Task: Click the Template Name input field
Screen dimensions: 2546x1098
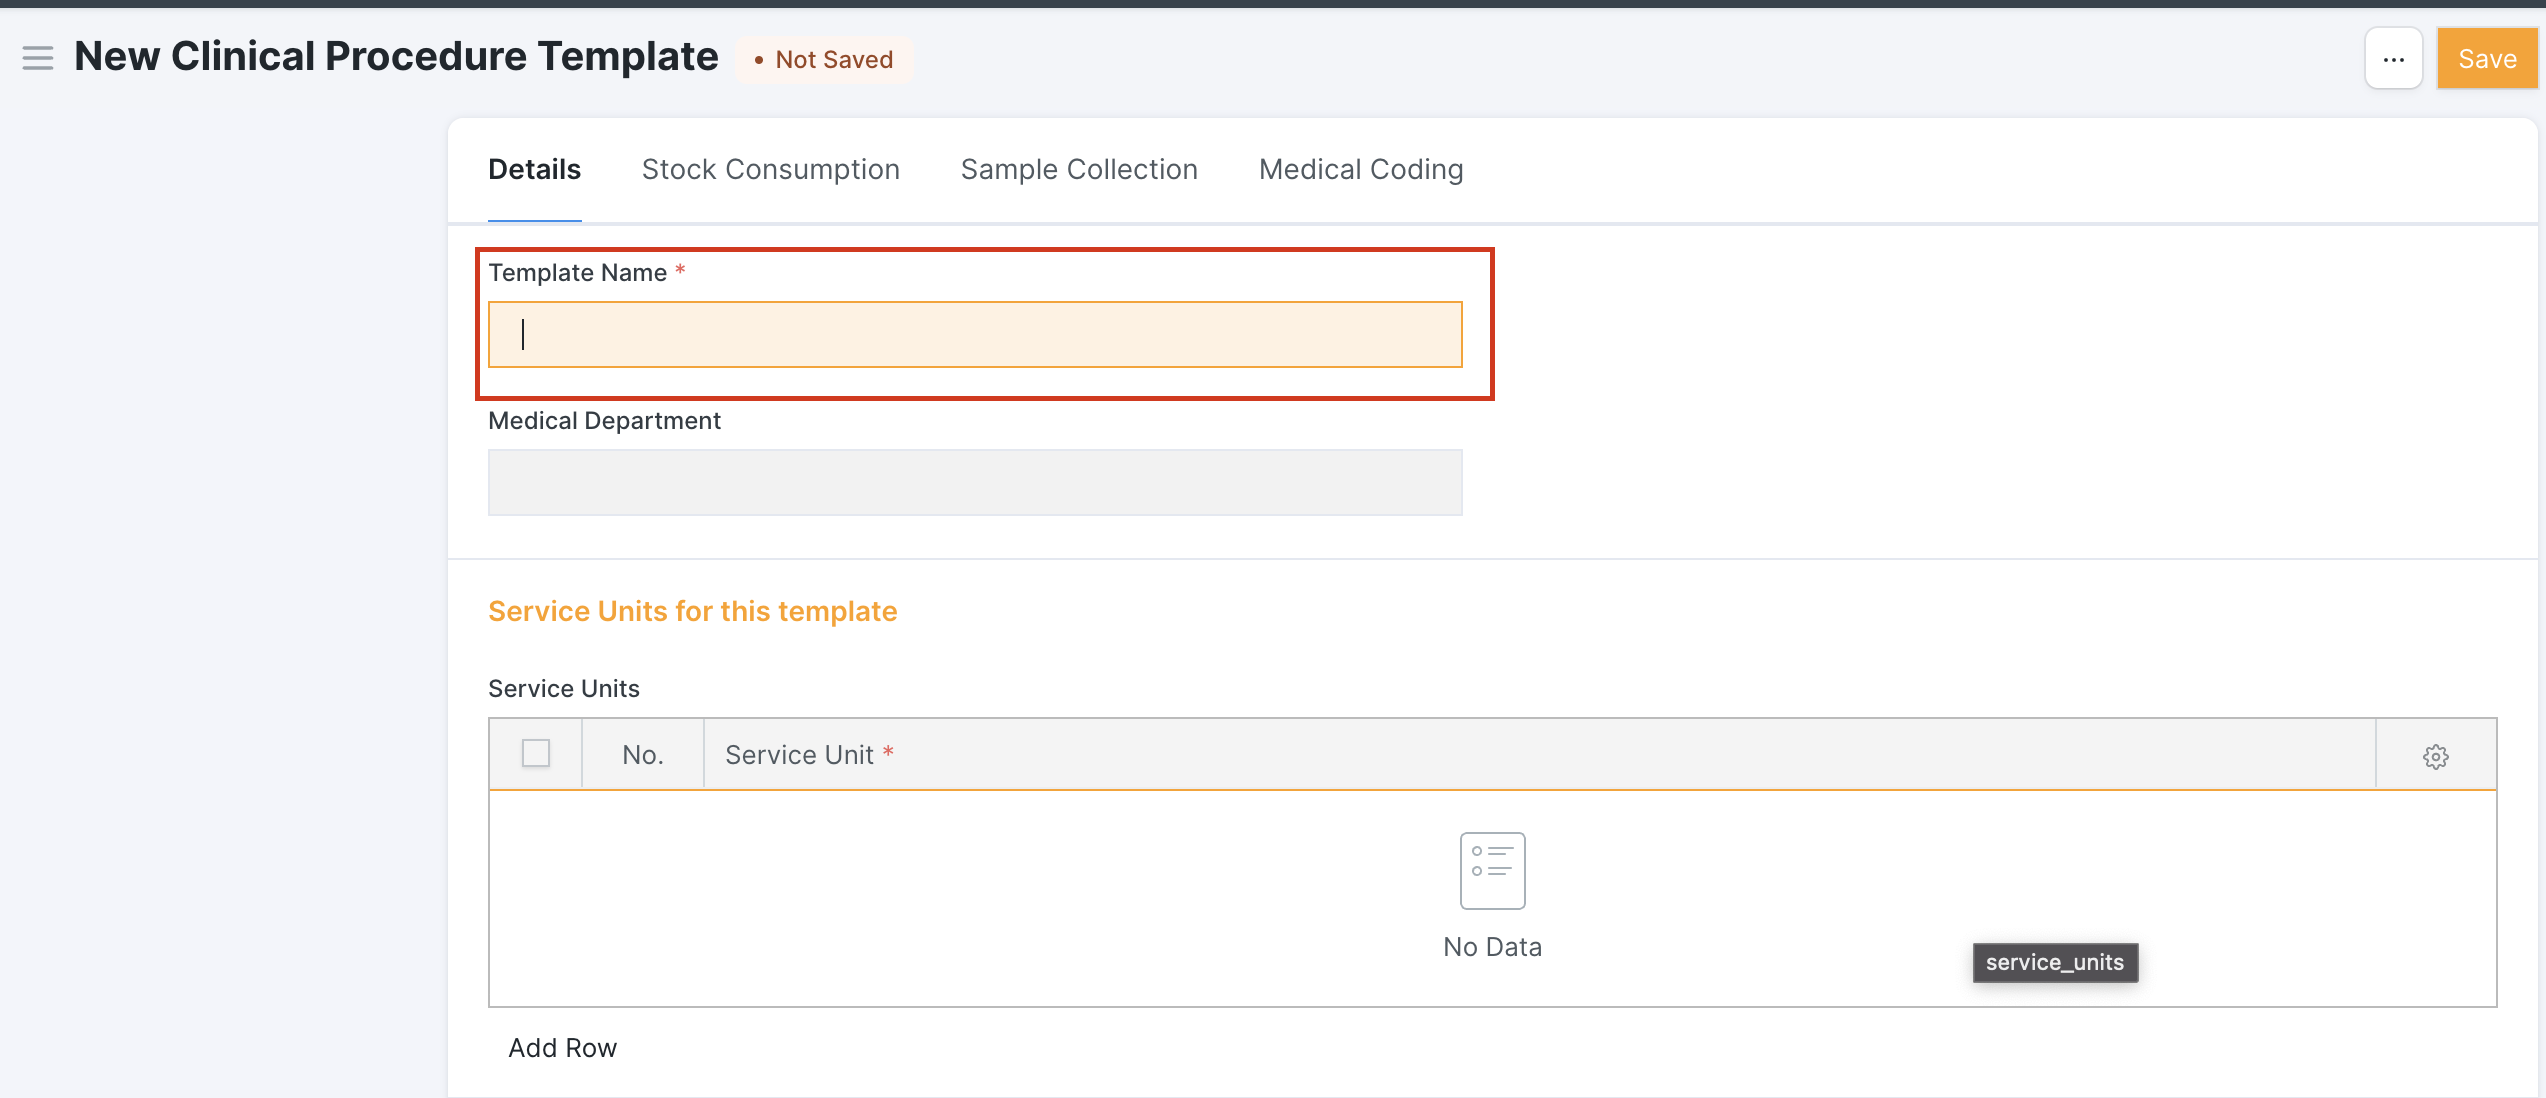Action: (x=976, y=335)
